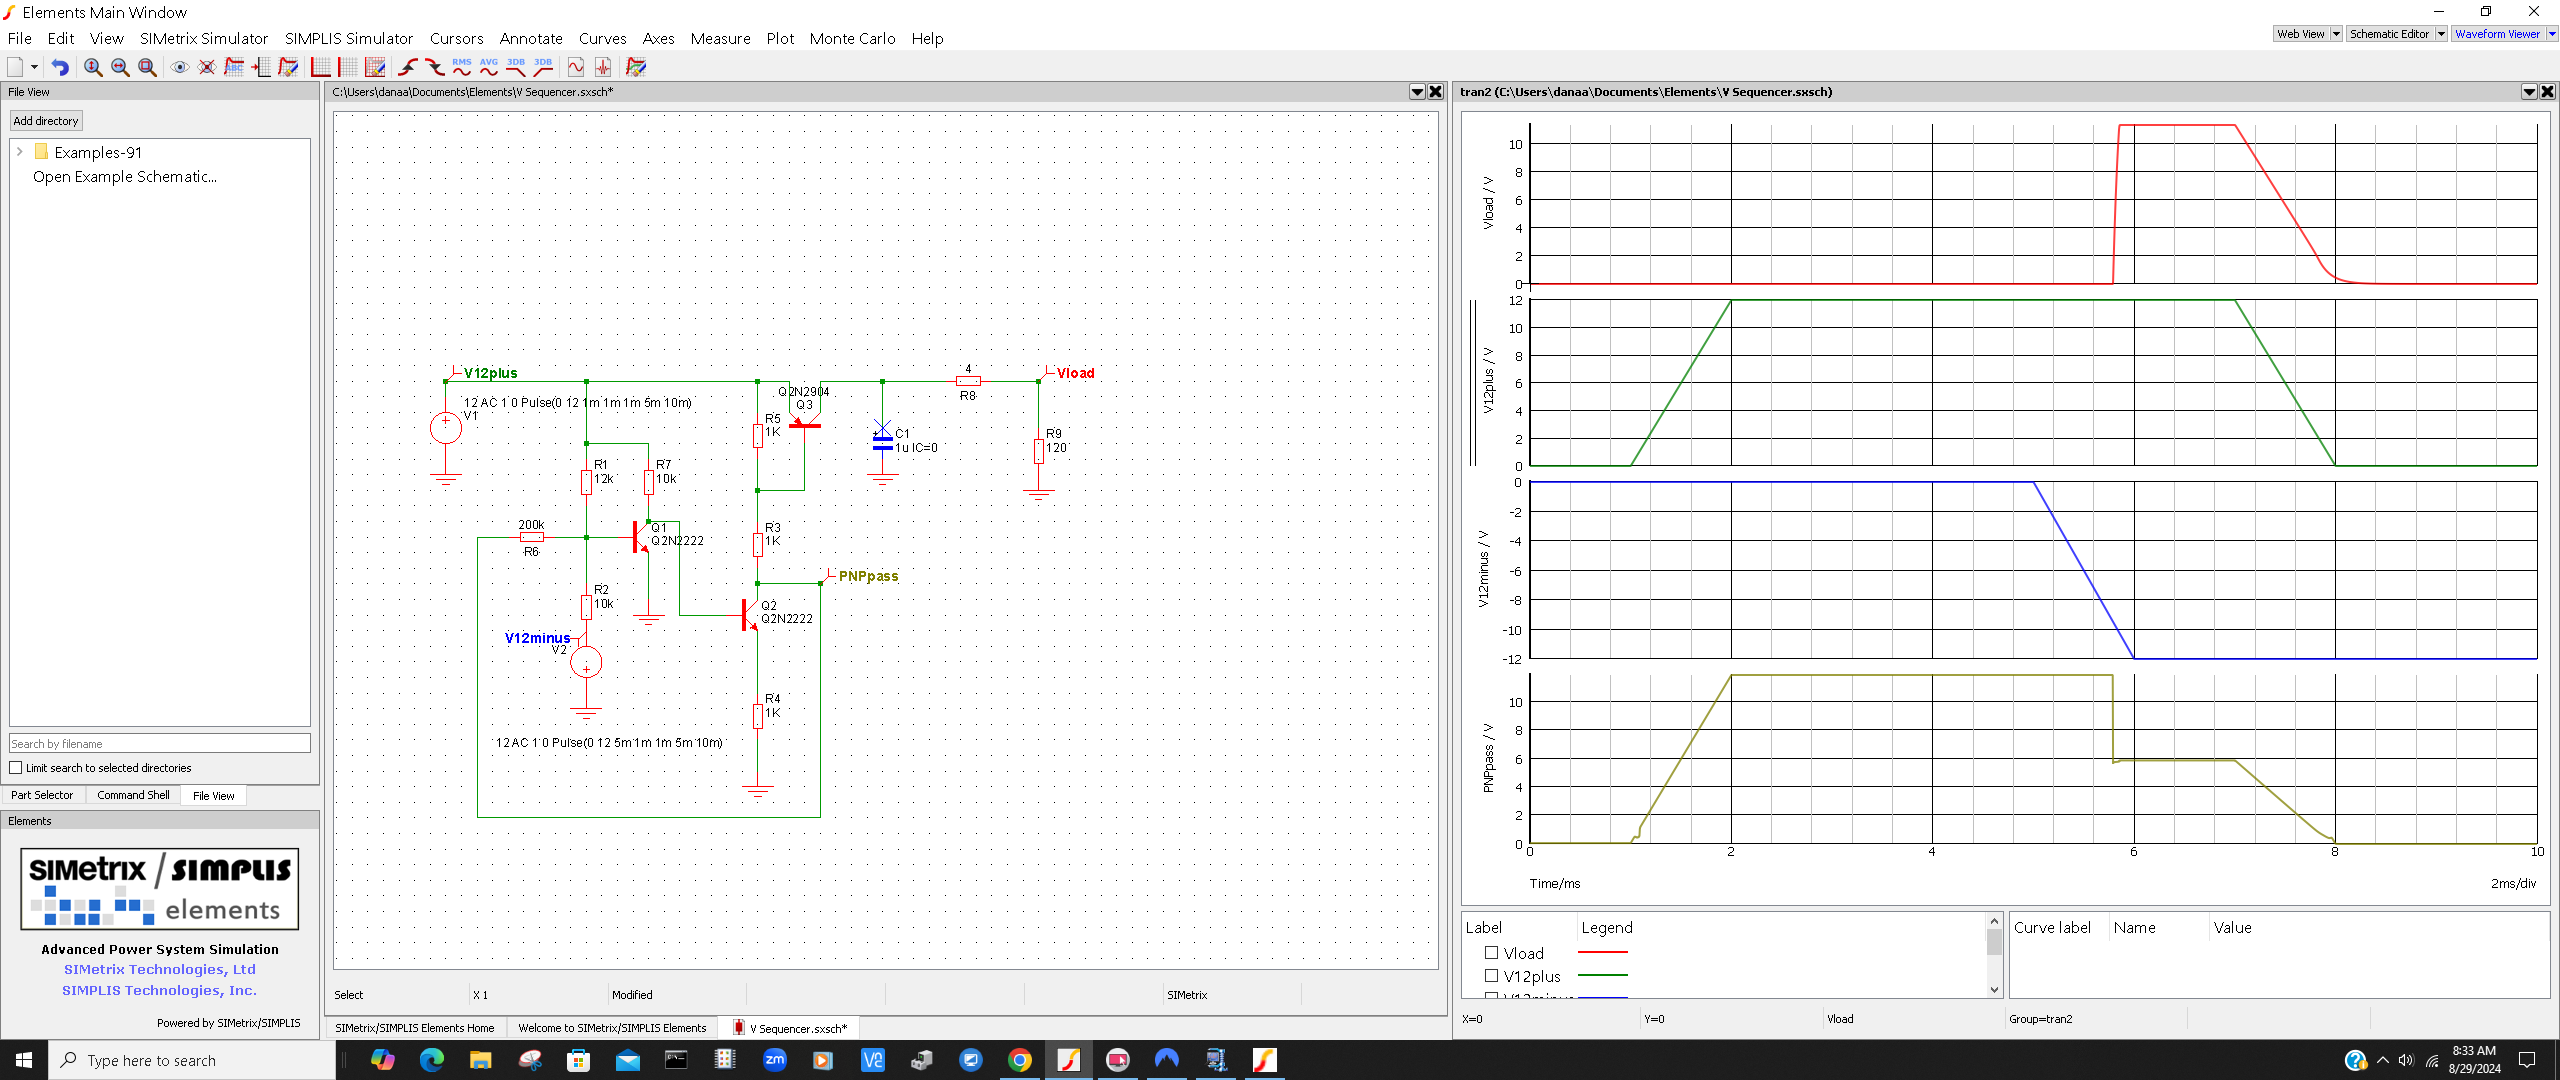Click the blue undo arrow icon
The width and height of the screenshot is (2560, 1080).
coord(60,67)
